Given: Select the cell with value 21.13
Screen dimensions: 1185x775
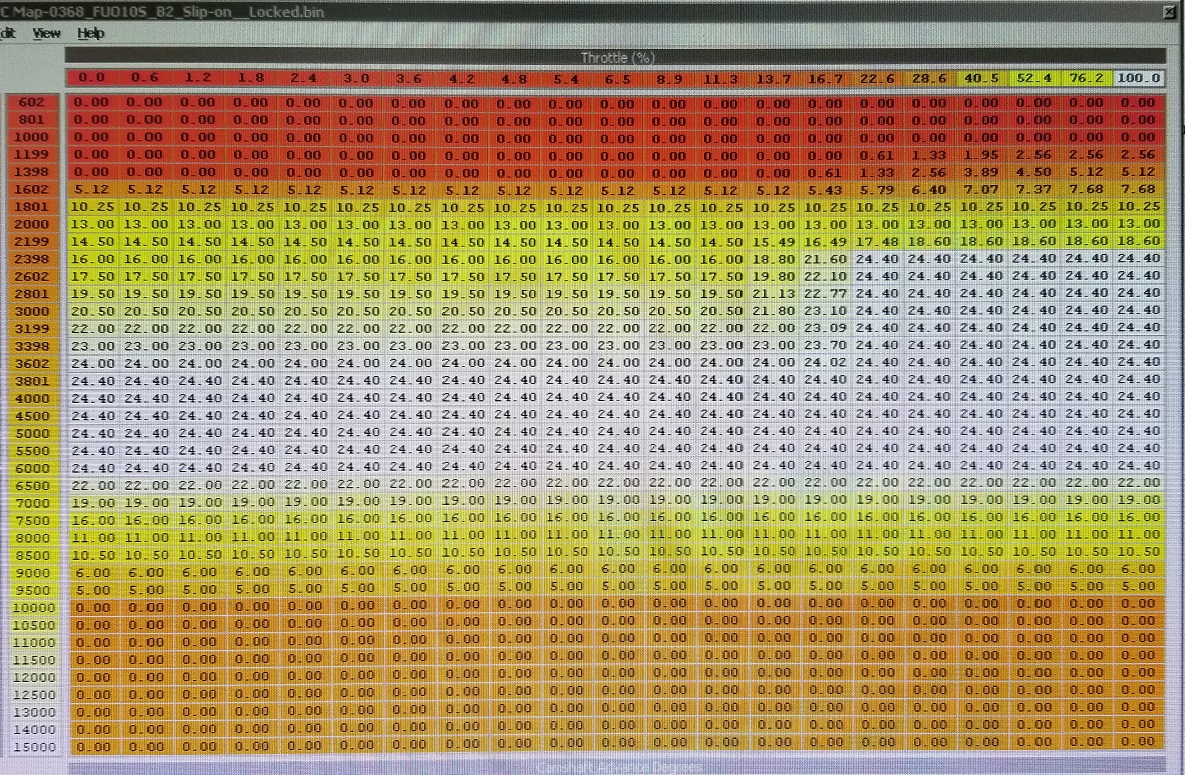Looking at the screenshot, I should click(771, 292).
